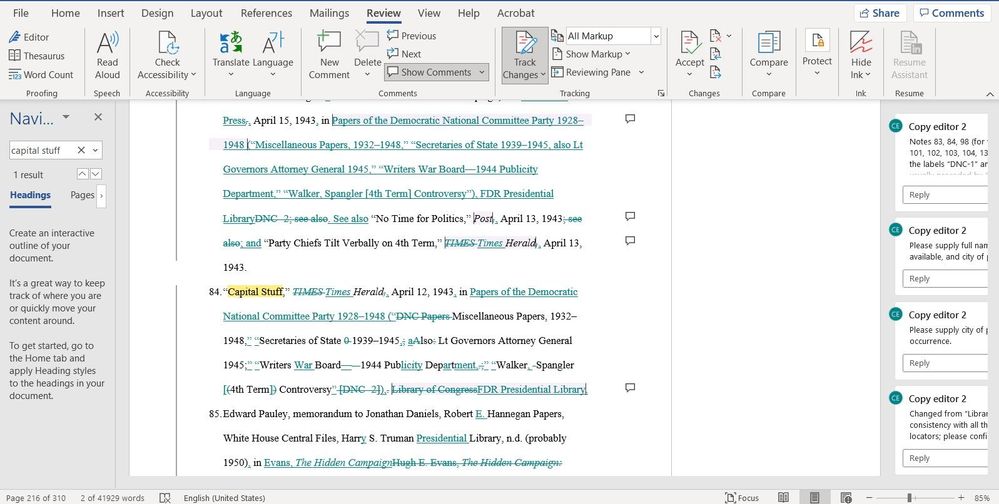Zoom out with the minus button
The height and width of the screenshot is (504, 999).
click(x=869, y=498)
